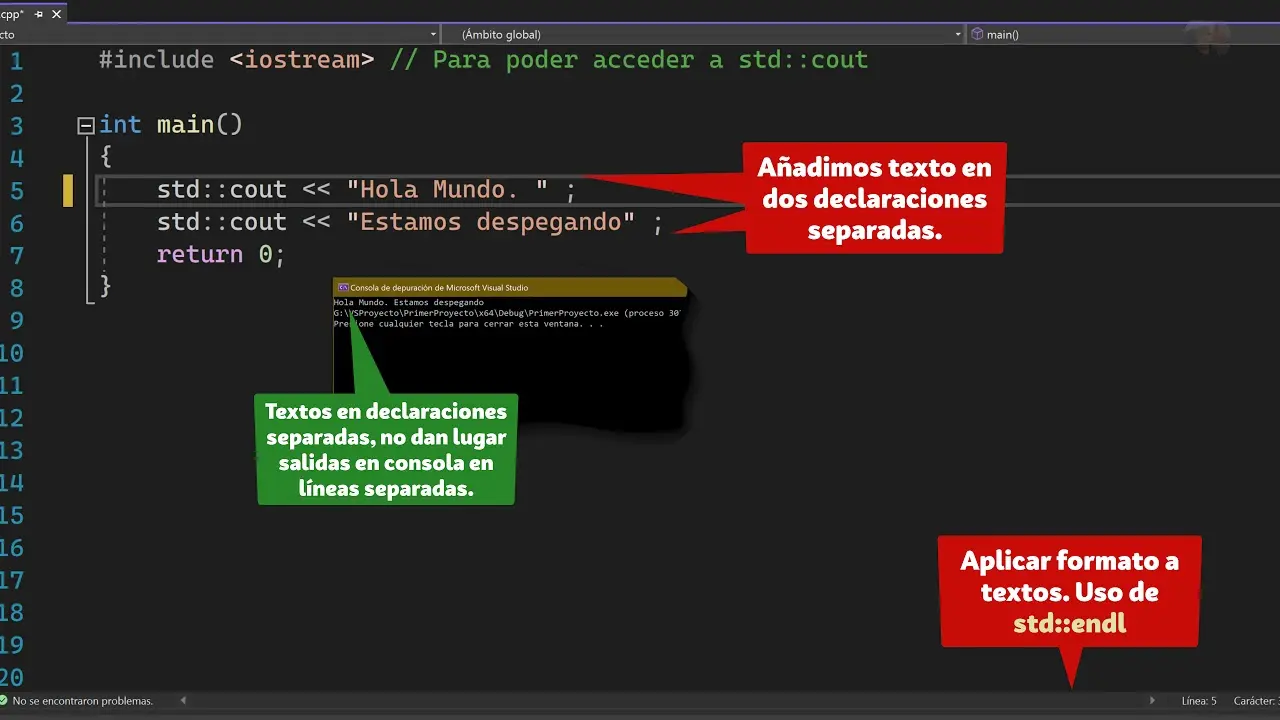Image resolution: width=1280 pixels, height=720 pixels.
Task: Click 'No se encontraron problemas' status text
Action: click(x=82, y=701)
